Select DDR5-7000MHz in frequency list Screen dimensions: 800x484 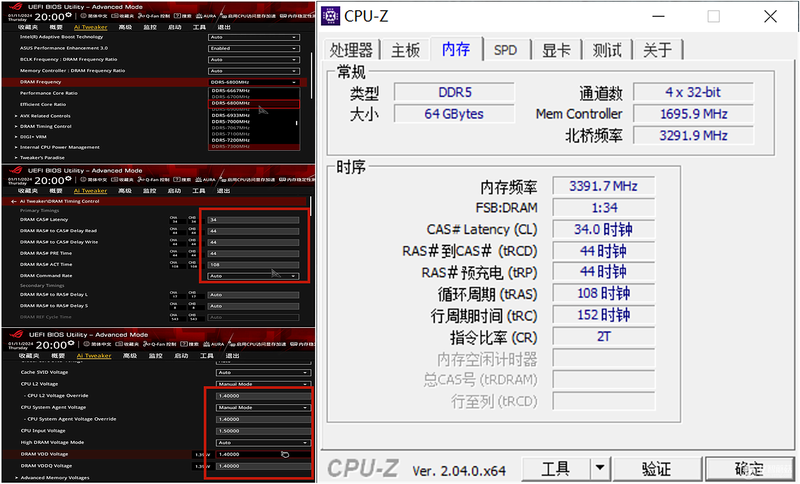[x=231, y=121]
